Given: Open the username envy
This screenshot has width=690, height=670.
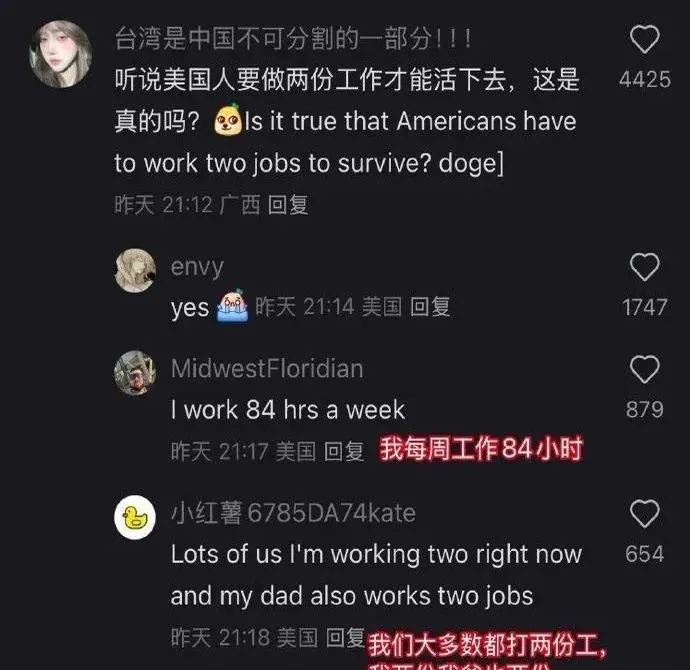Looking at the screenshot, I should (197, 267).
